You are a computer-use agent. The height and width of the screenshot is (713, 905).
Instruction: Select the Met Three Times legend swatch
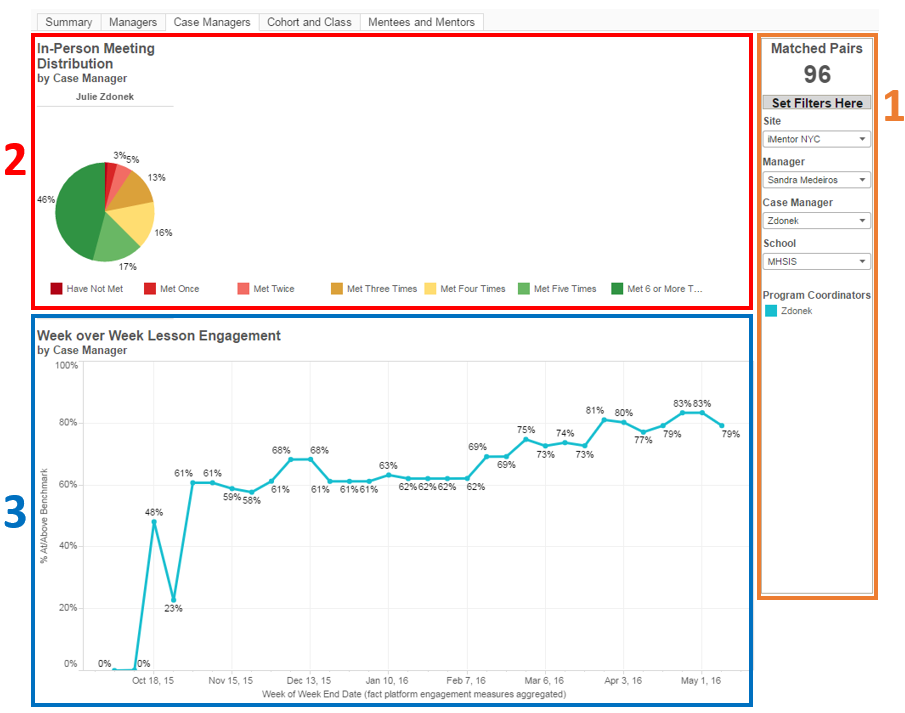(x=336, y=289)
